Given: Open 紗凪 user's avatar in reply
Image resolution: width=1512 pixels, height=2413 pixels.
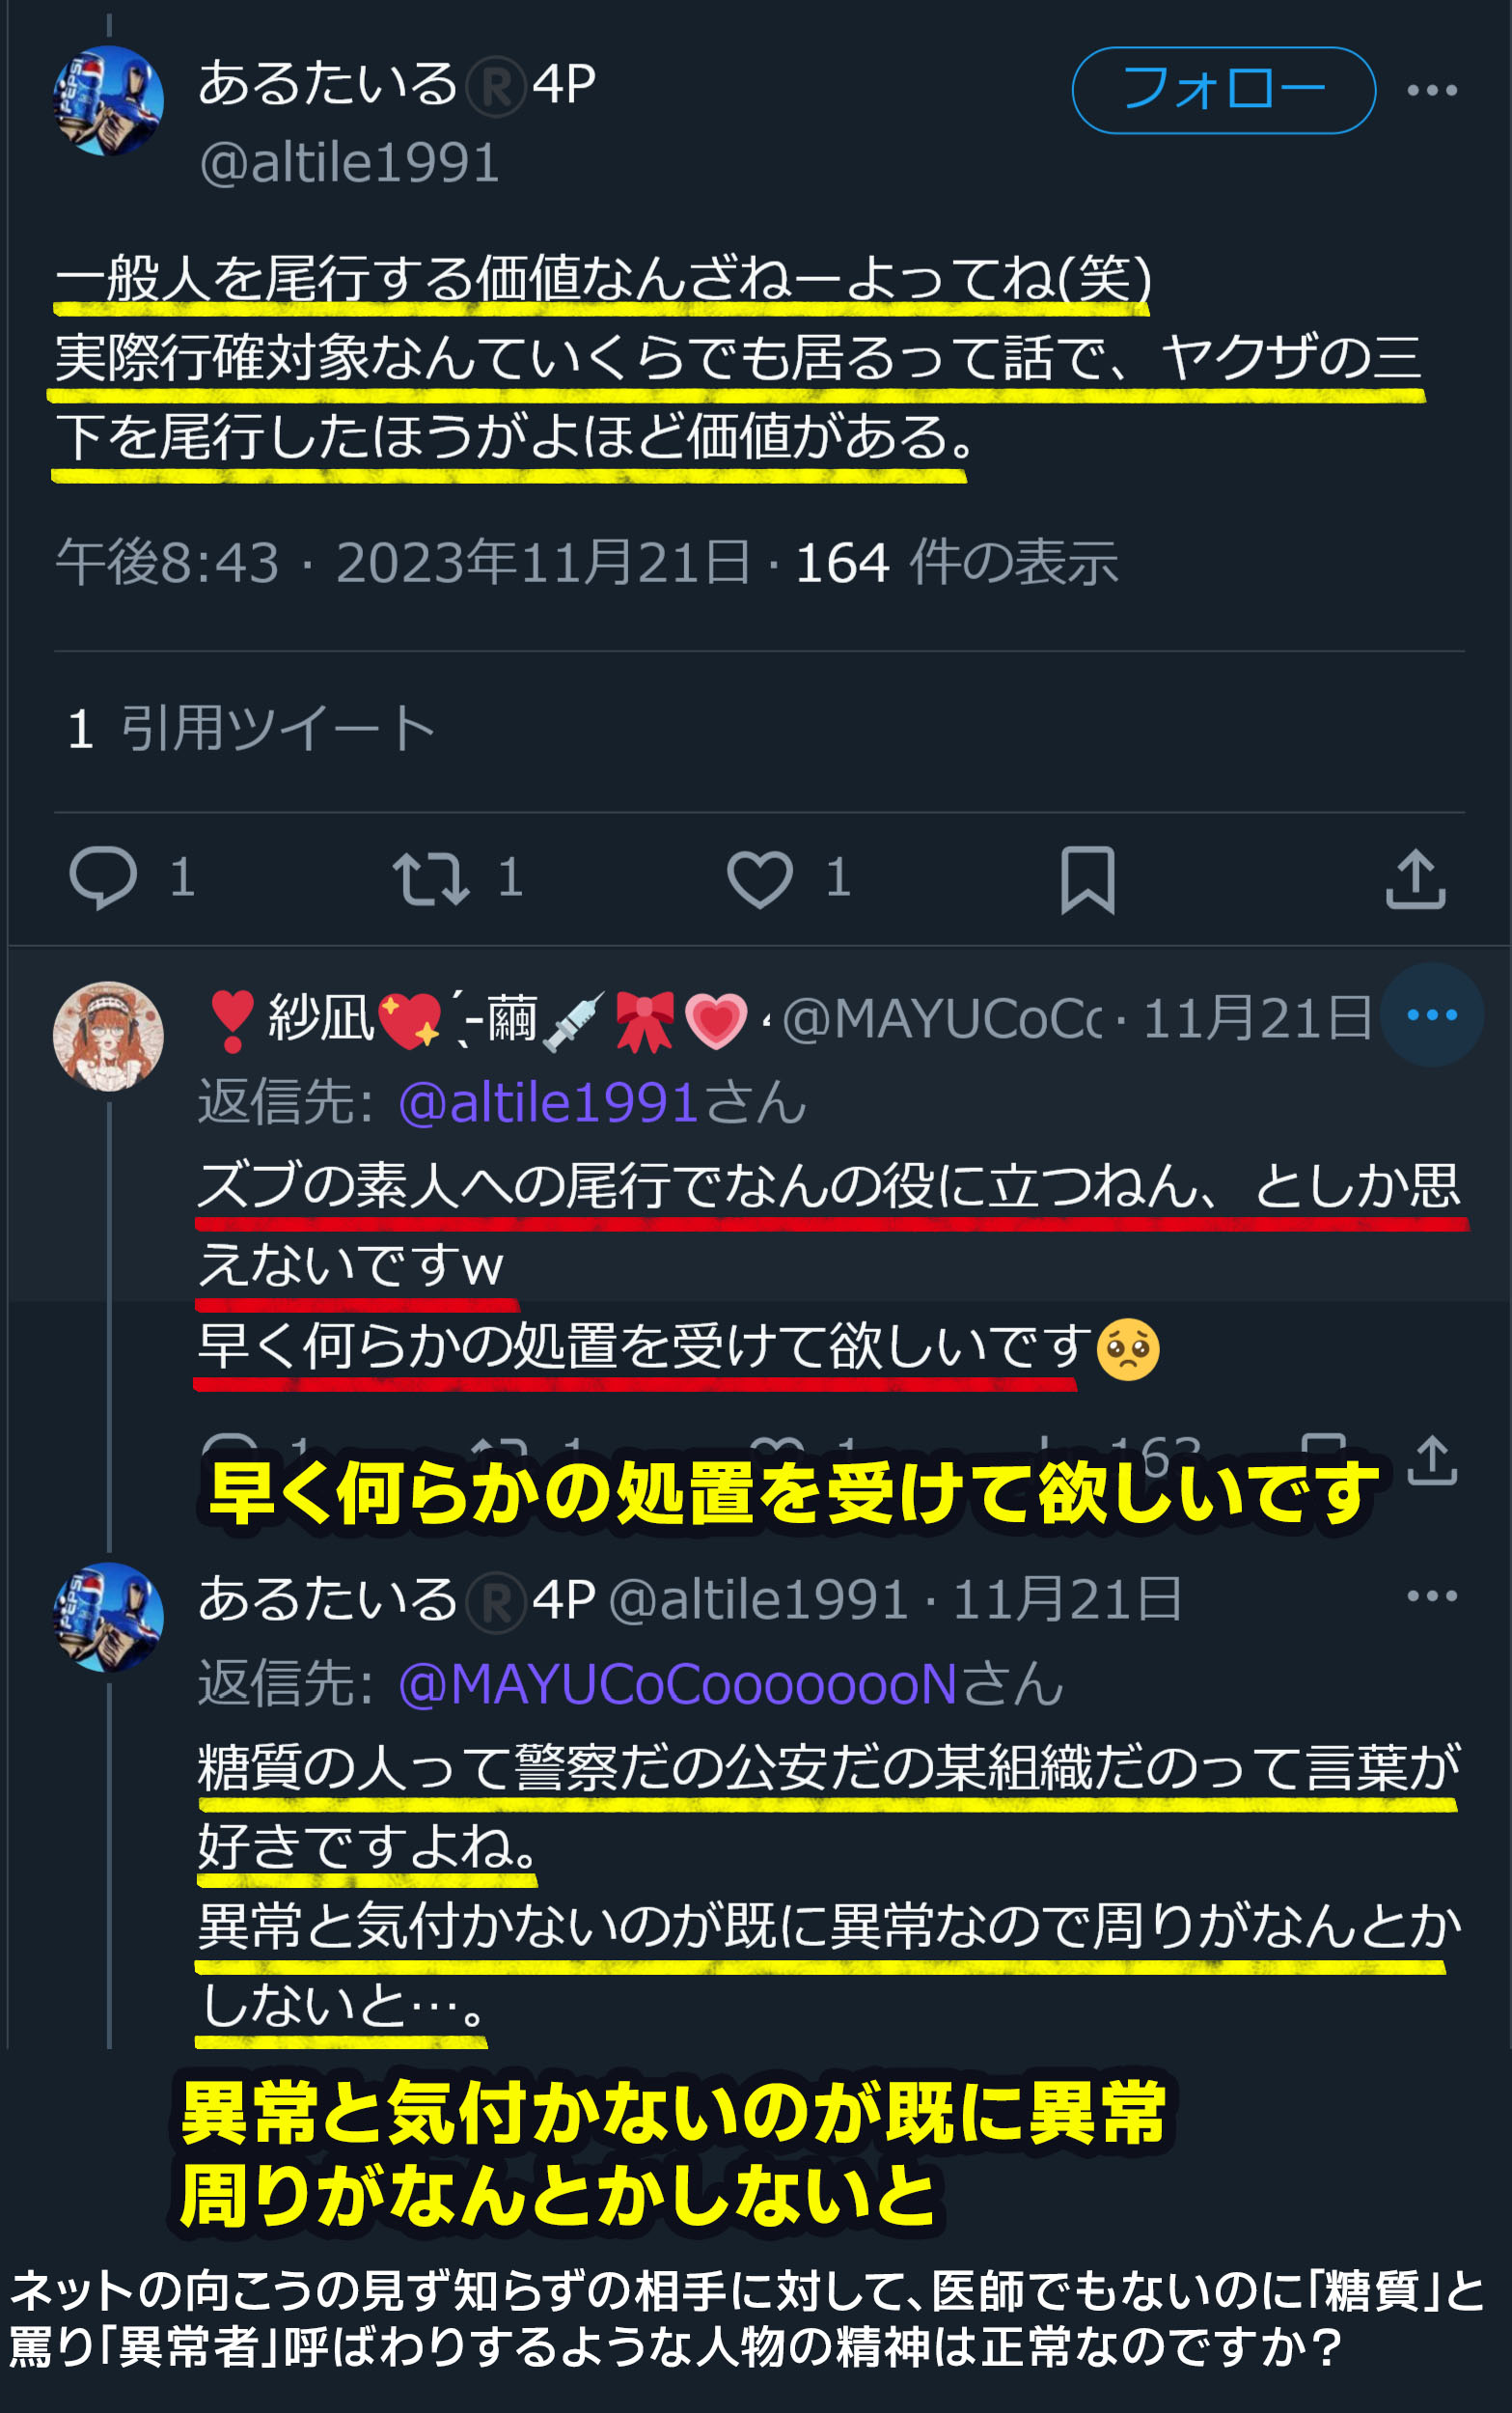Looking at the screenshot, I should (x=108, y=1036).
